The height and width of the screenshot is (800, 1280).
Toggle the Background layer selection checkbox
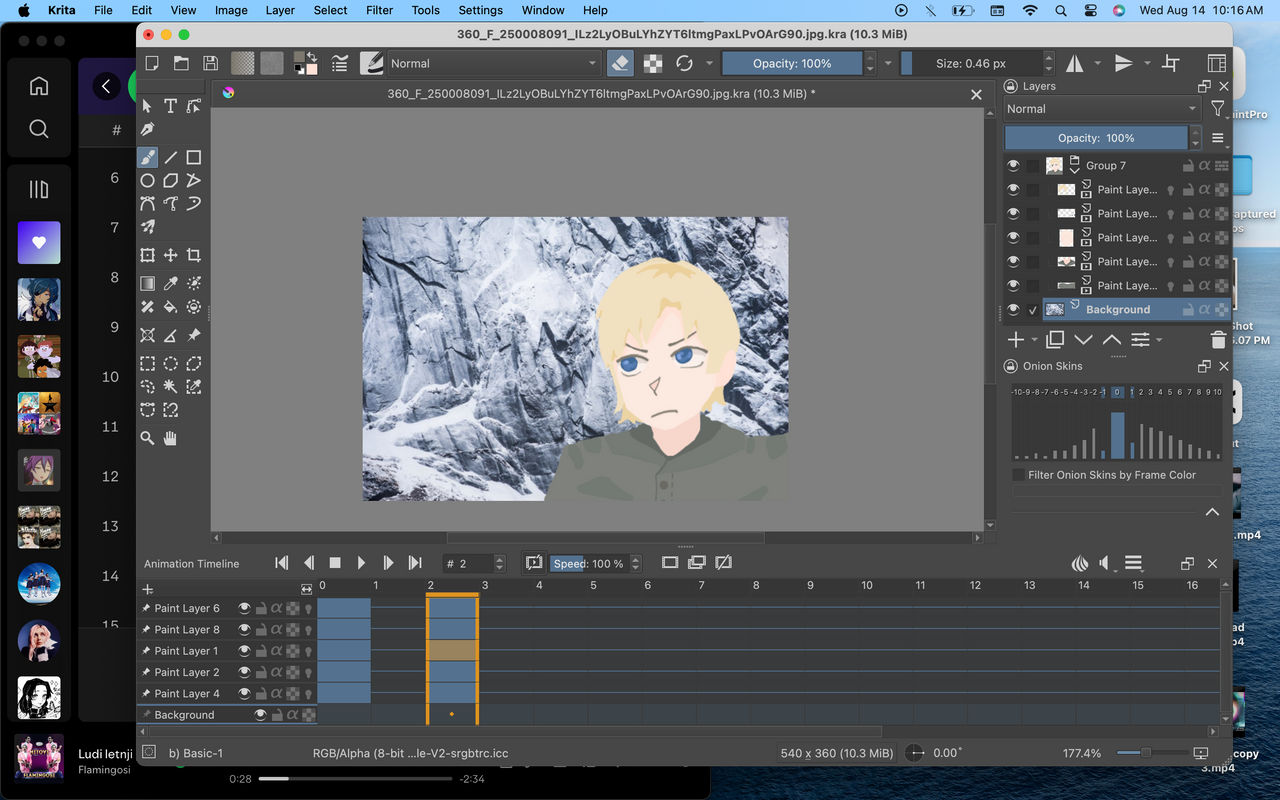point(1033,310)
